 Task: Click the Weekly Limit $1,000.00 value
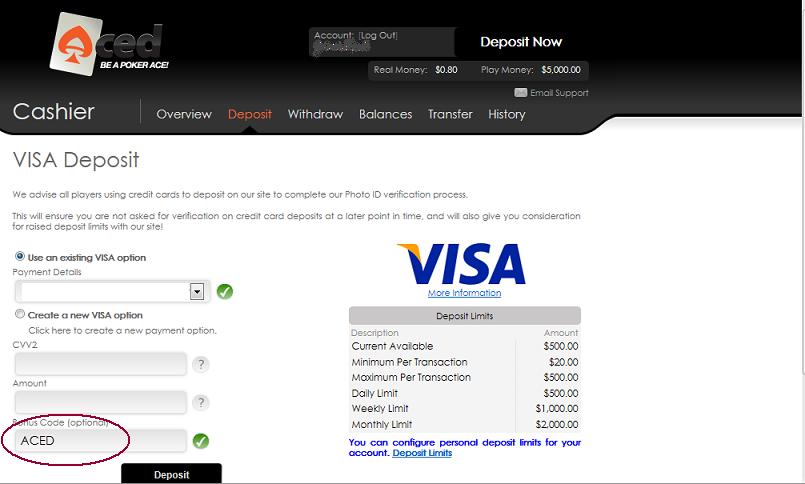tap(557, 409)
